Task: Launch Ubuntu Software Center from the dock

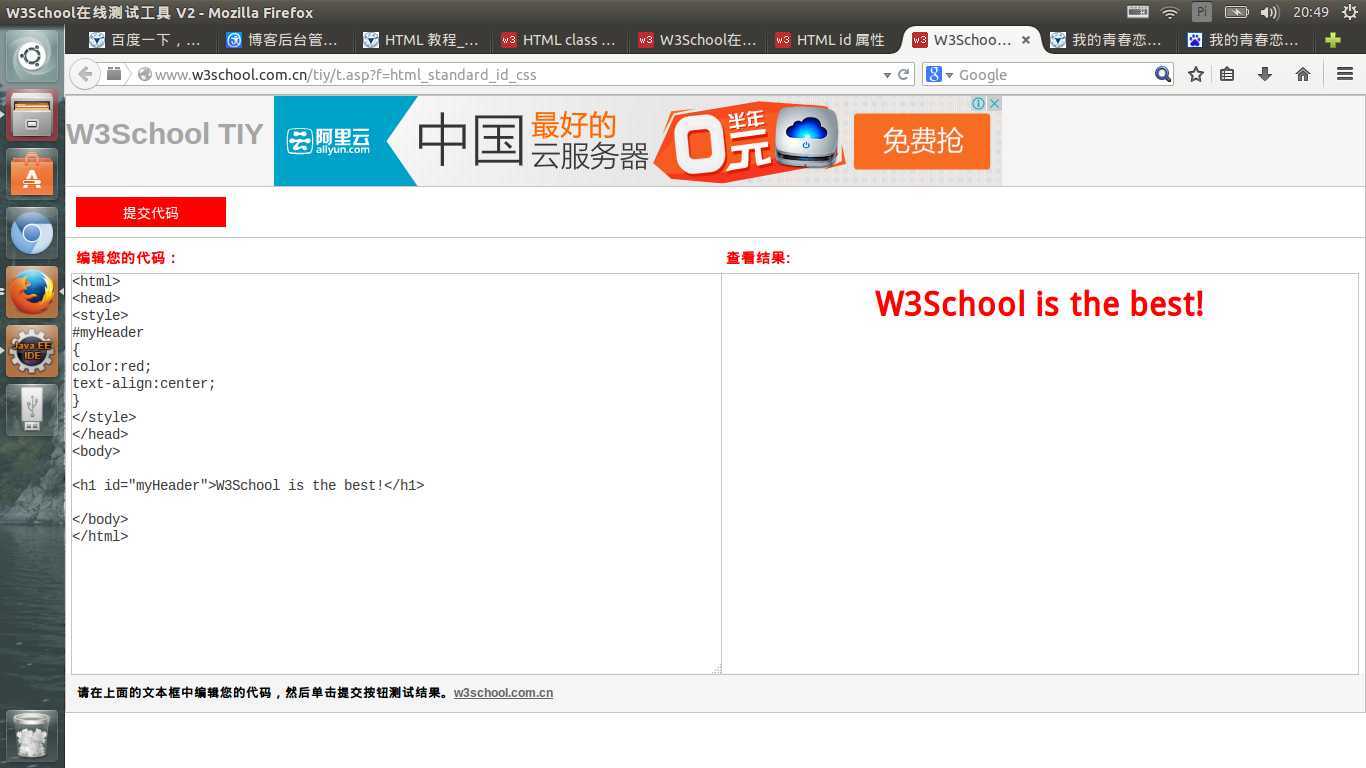Action: (32, 174)
